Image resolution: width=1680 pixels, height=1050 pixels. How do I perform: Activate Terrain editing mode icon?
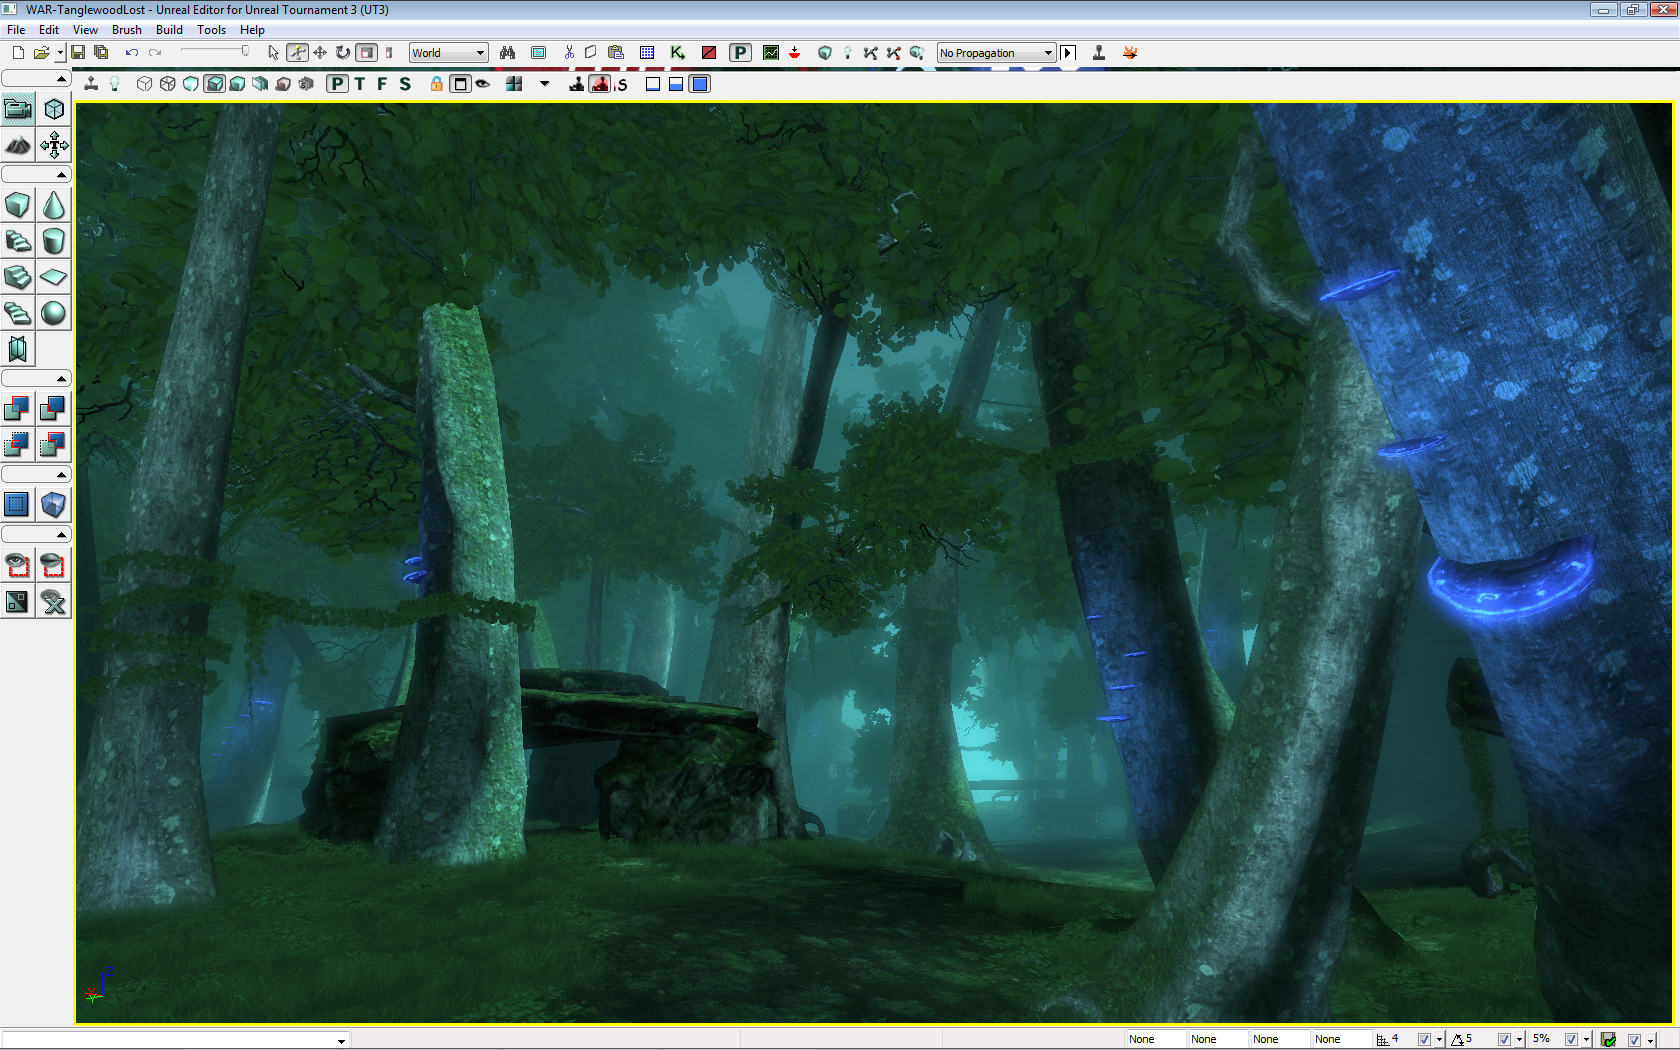(18, 146)
